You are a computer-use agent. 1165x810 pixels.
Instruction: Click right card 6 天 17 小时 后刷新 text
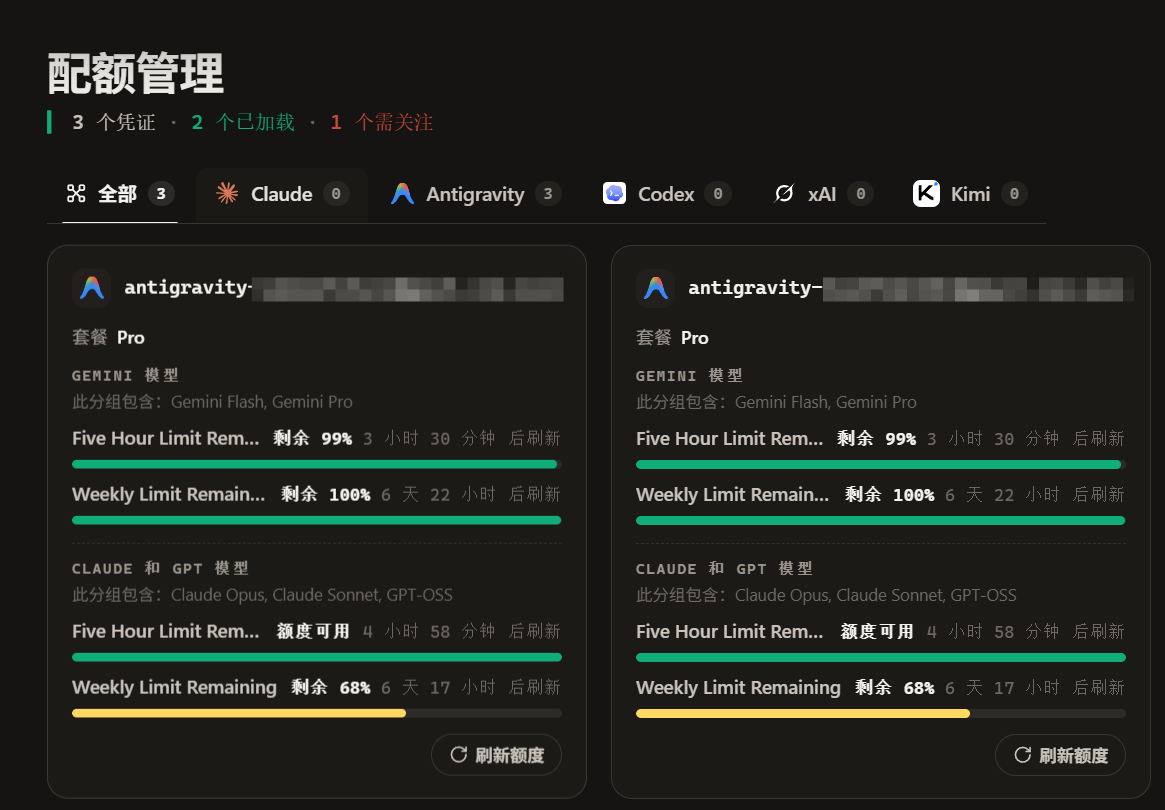coord(1034,688)
